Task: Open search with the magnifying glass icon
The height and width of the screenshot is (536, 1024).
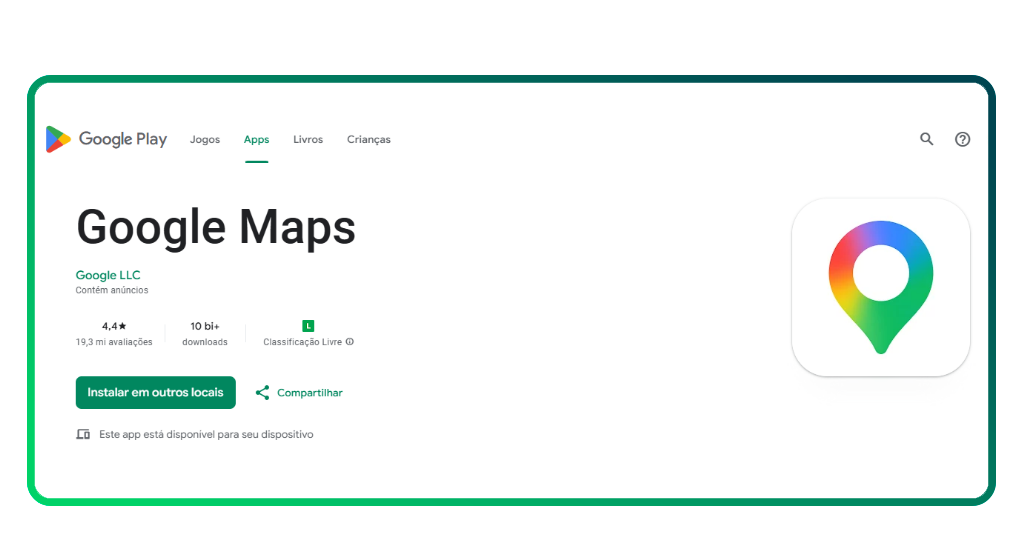Action: tap(926, 139)
